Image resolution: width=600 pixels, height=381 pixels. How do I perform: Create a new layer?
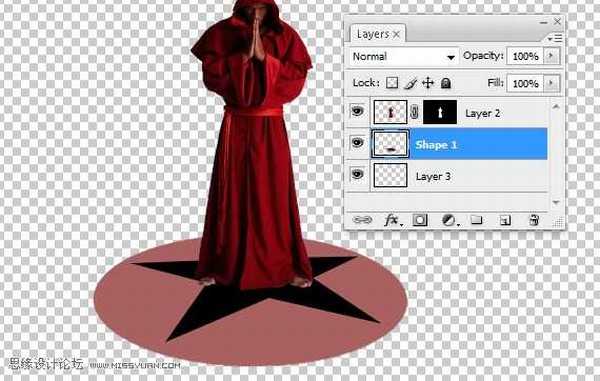505,220
